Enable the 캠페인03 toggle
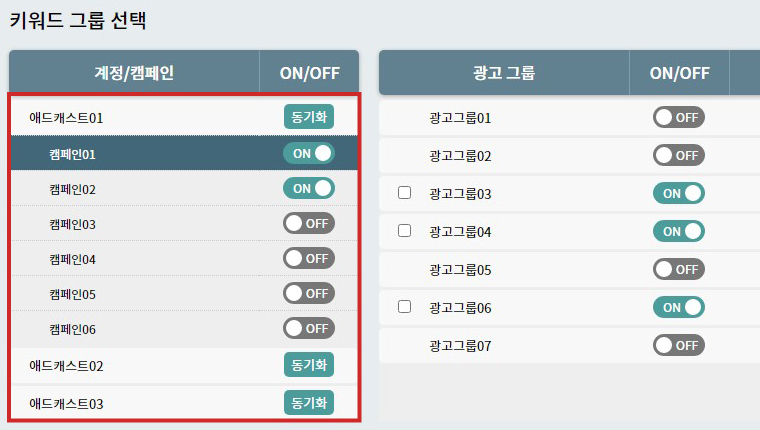Image resolution: width=760 pixels, height=430 pixels. (308, 223)
